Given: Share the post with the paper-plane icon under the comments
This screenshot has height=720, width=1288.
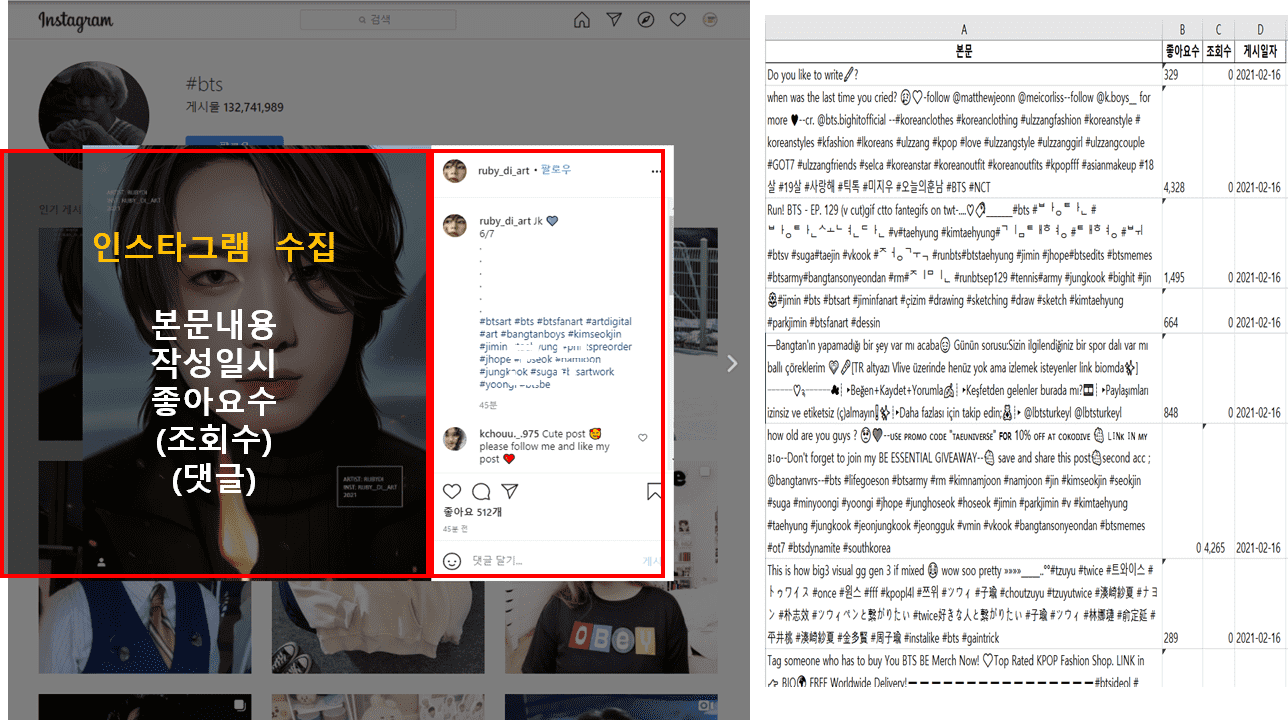Looking at the screenshot, I should pyautogui.click(x=510, y=492).
